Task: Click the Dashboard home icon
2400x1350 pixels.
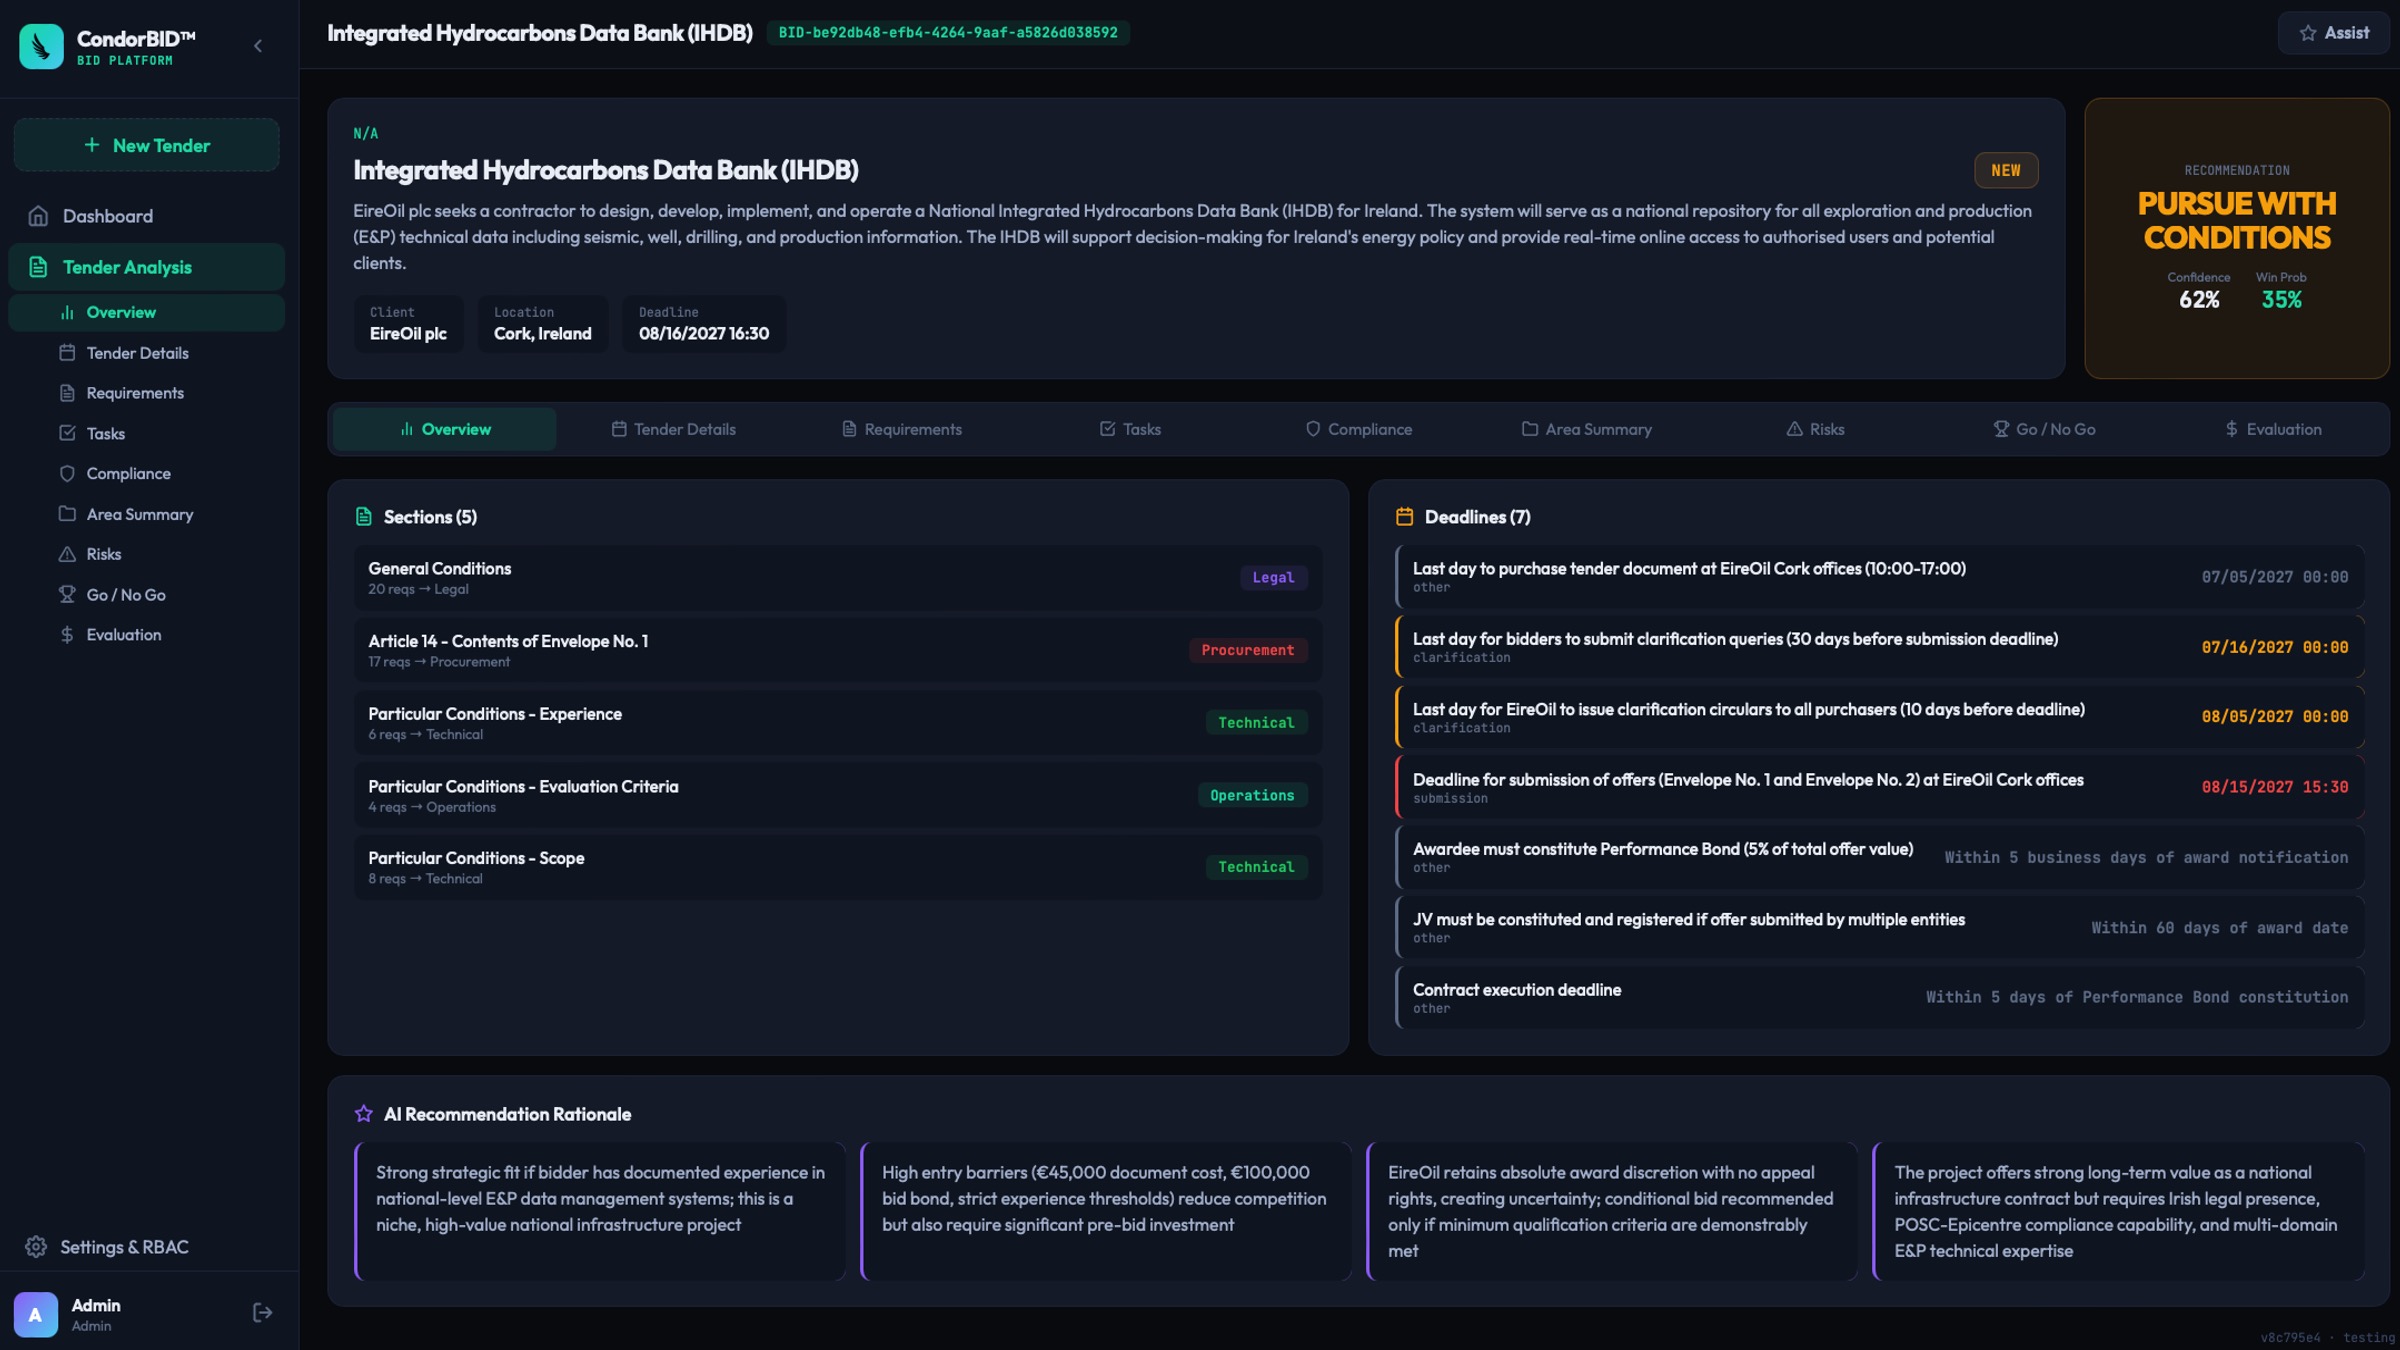Action: coord(38,216)
